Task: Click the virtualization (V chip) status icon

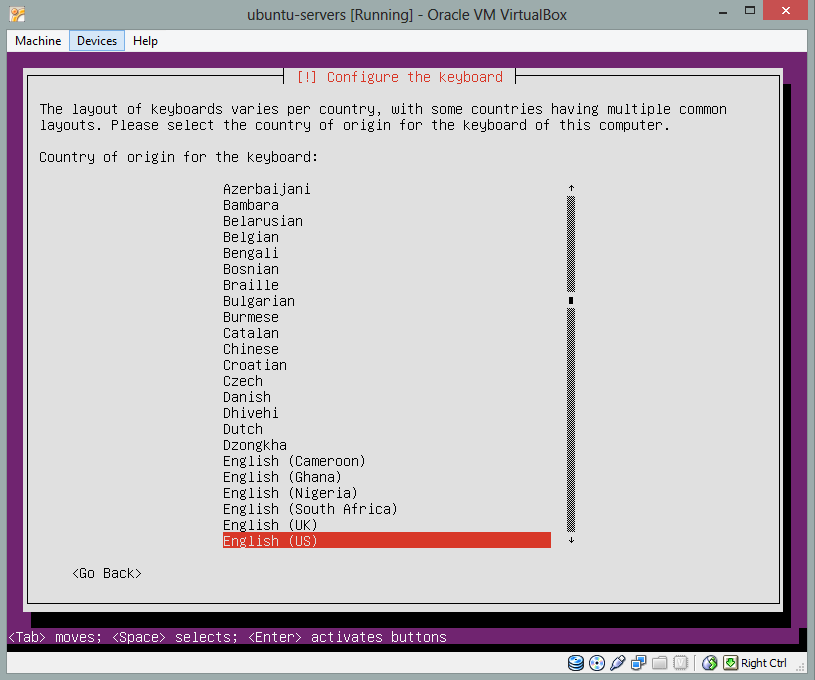Action: pos(680,663)
